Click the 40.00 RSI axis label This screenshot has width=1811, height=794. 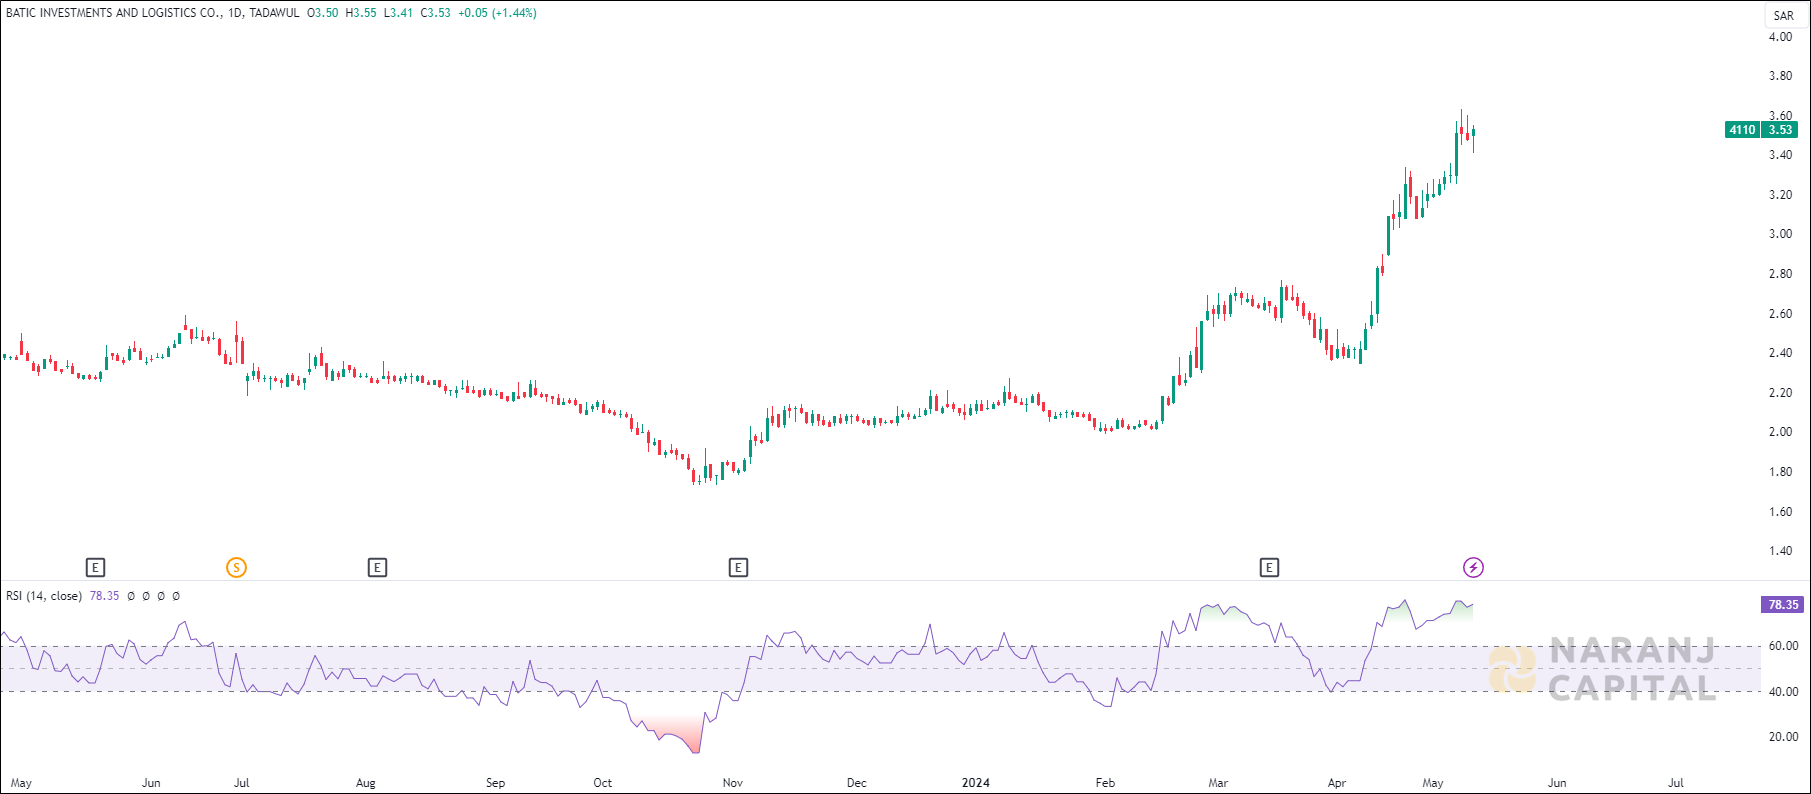[x=1783, y=692]
